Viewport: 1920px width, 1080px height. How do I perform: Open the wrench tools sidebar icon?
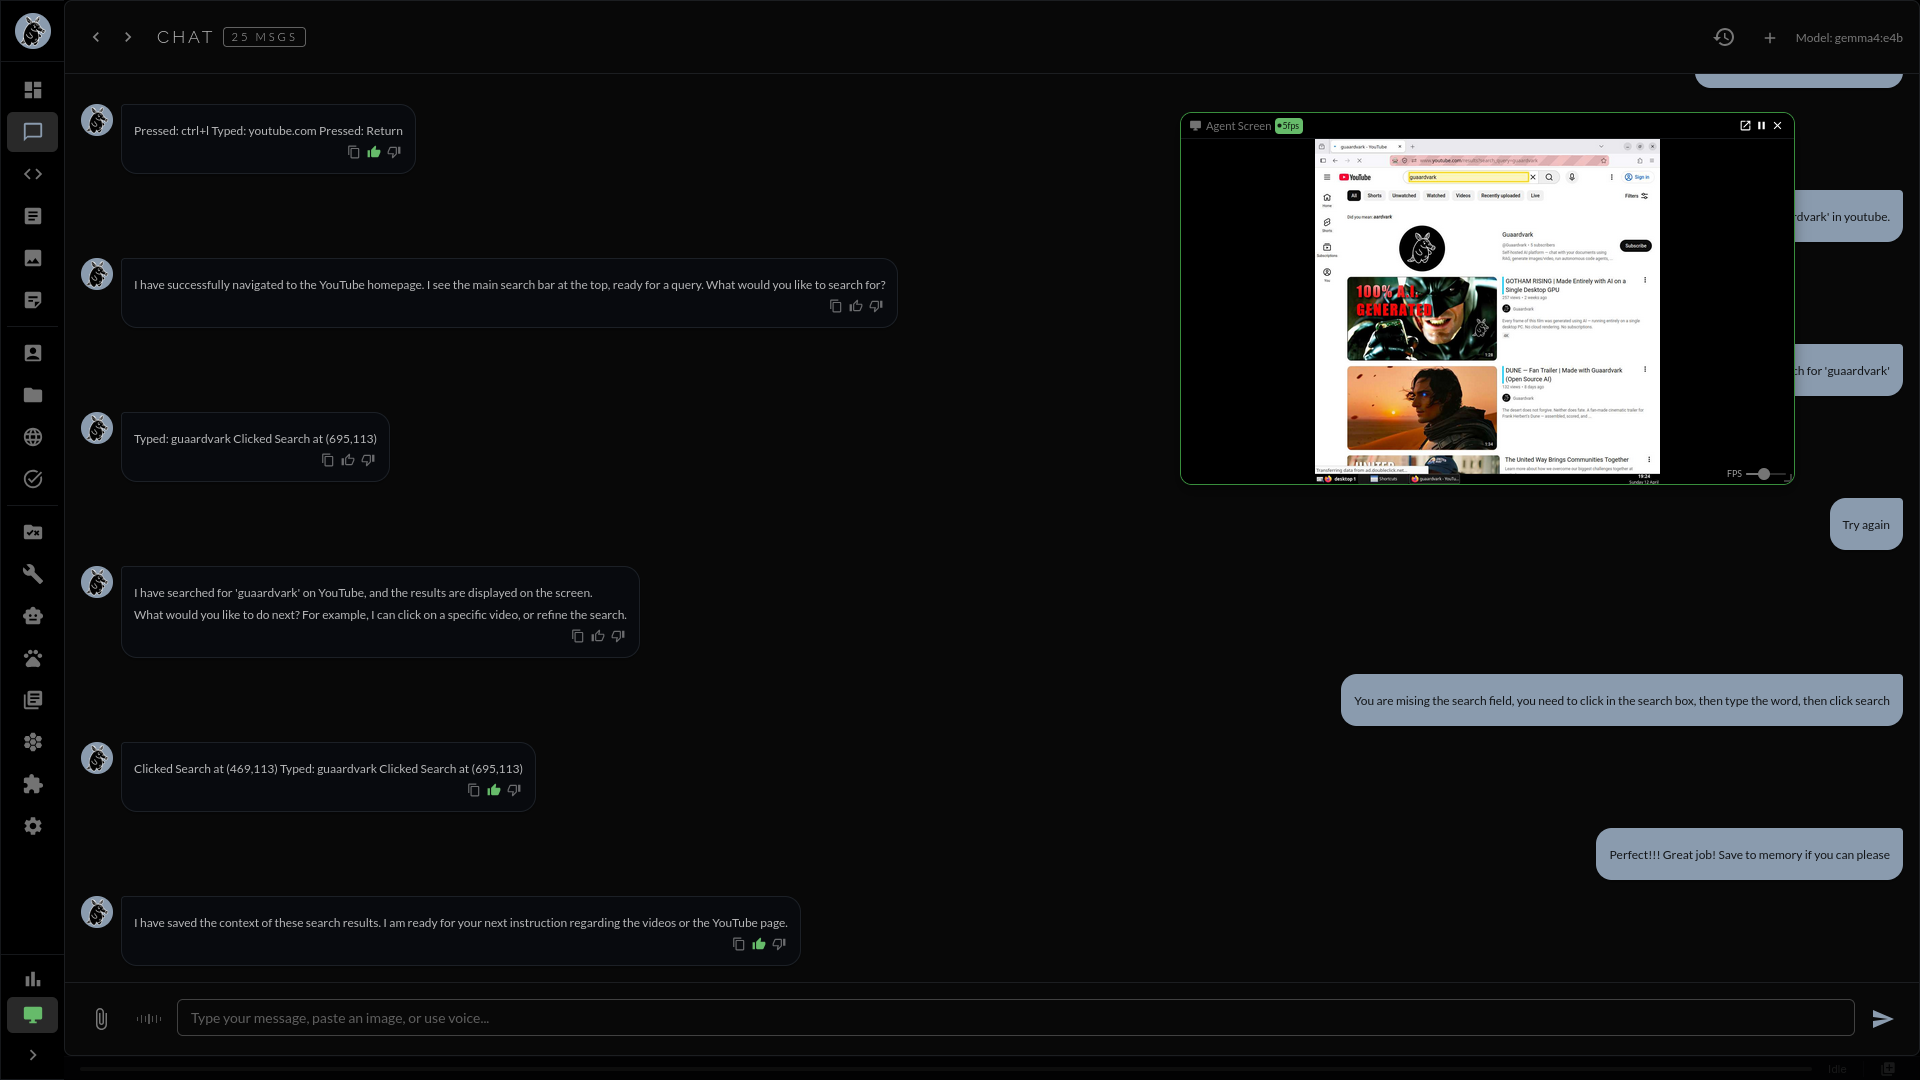33,574
